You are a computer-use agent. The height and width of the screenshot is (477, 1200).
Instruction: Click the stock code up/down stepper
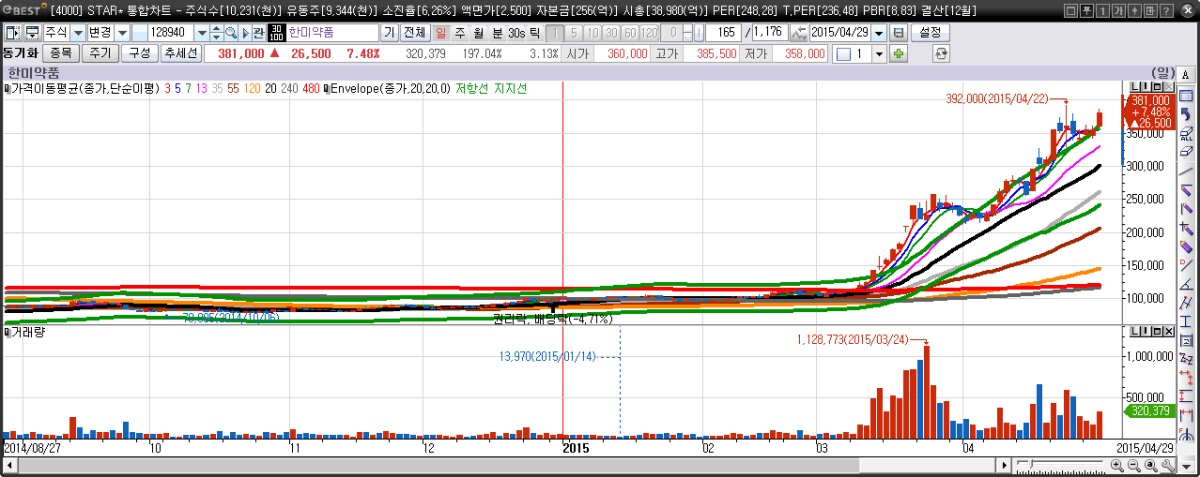point(216,33)
